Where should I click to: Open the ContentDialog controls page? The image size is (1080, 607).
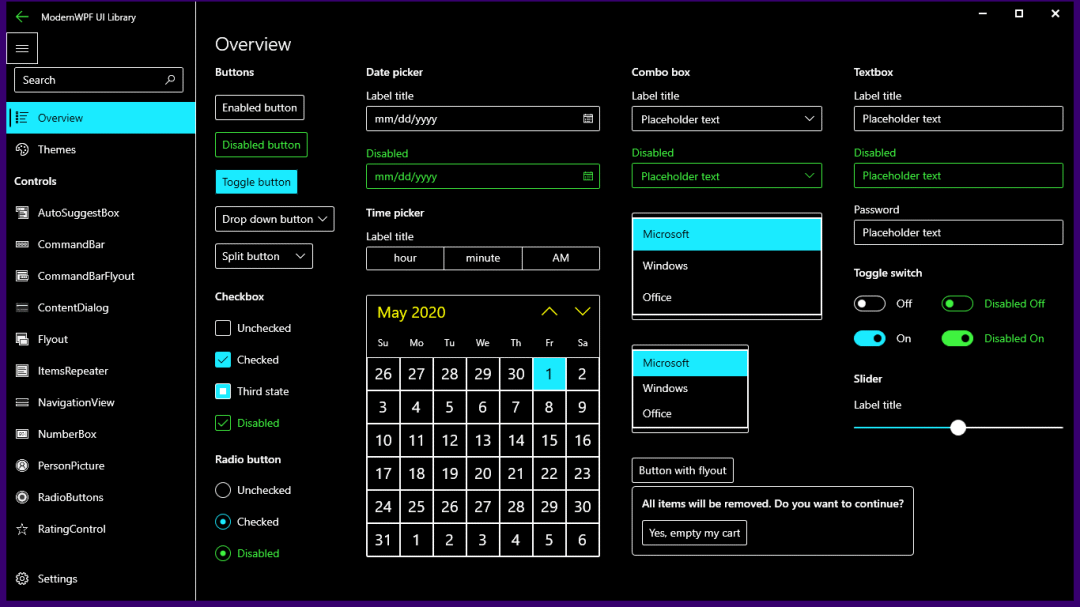[70, 307]
